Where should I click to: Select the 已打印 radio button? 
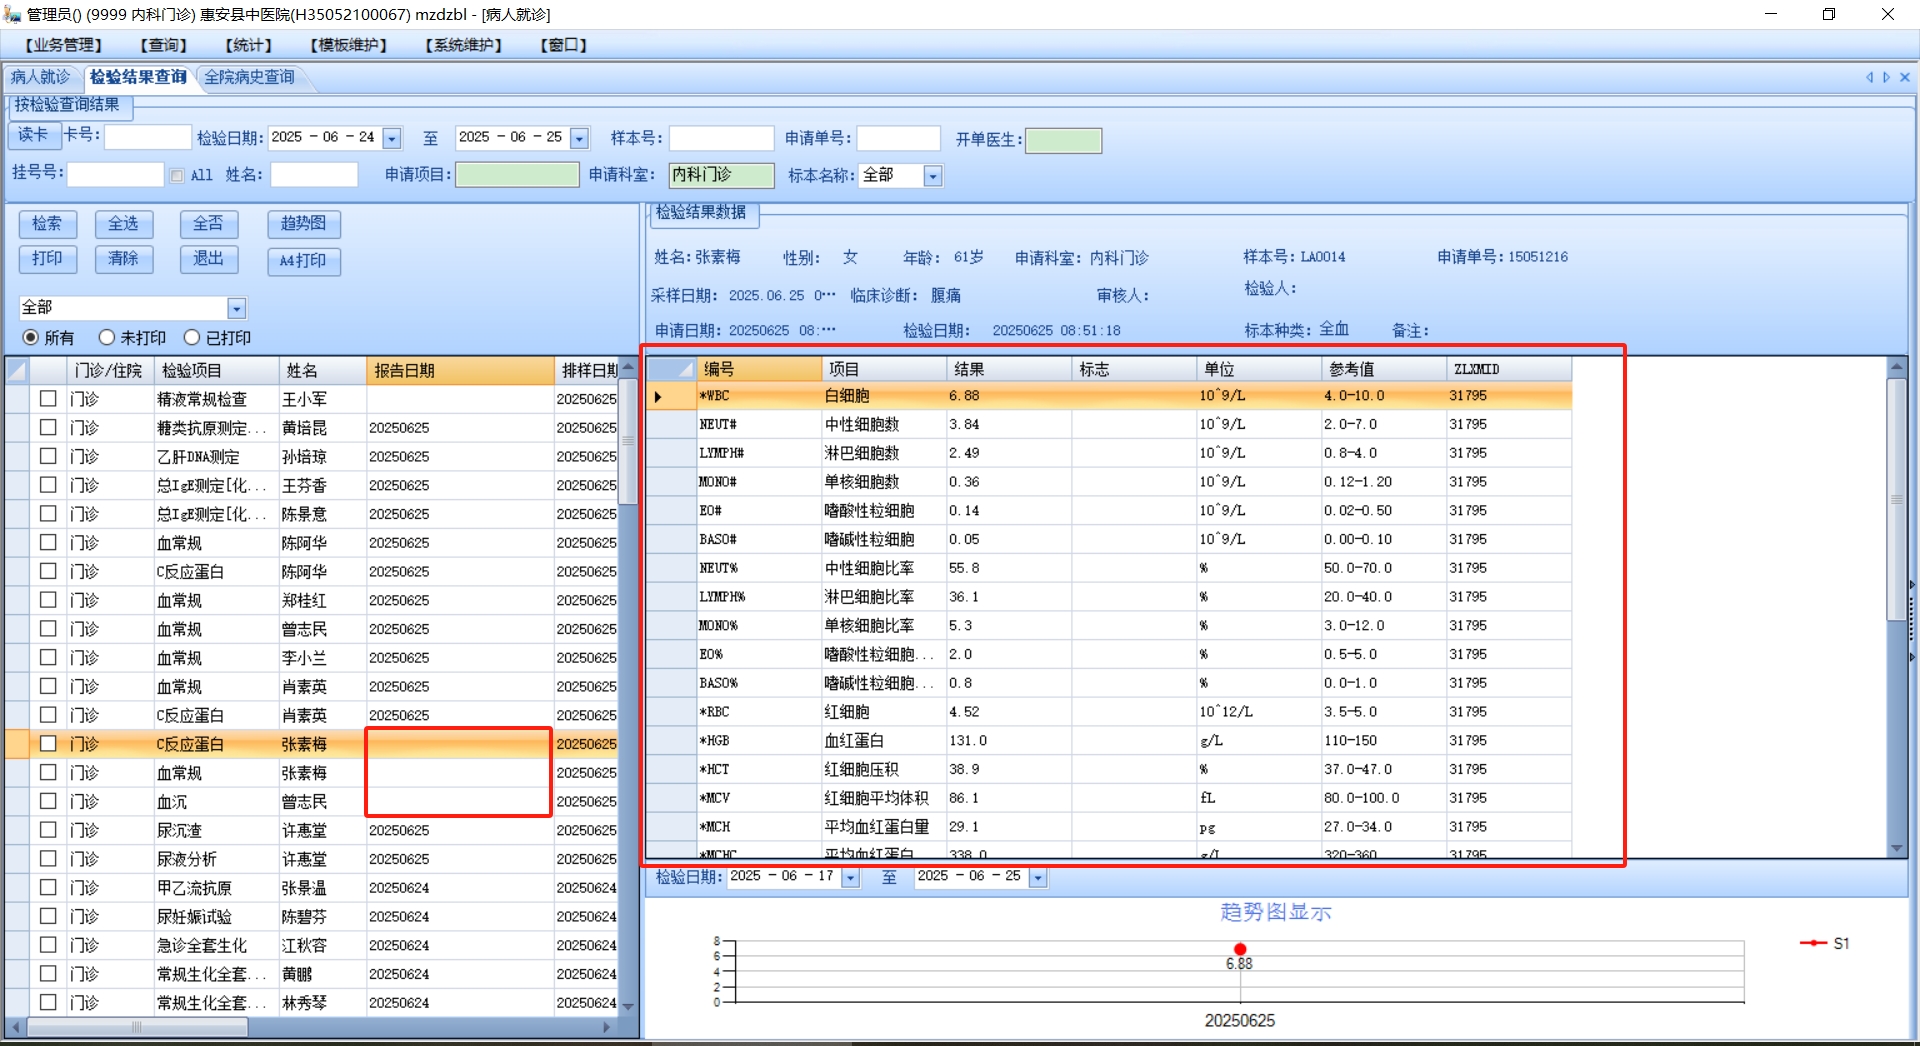coord(192,338)
